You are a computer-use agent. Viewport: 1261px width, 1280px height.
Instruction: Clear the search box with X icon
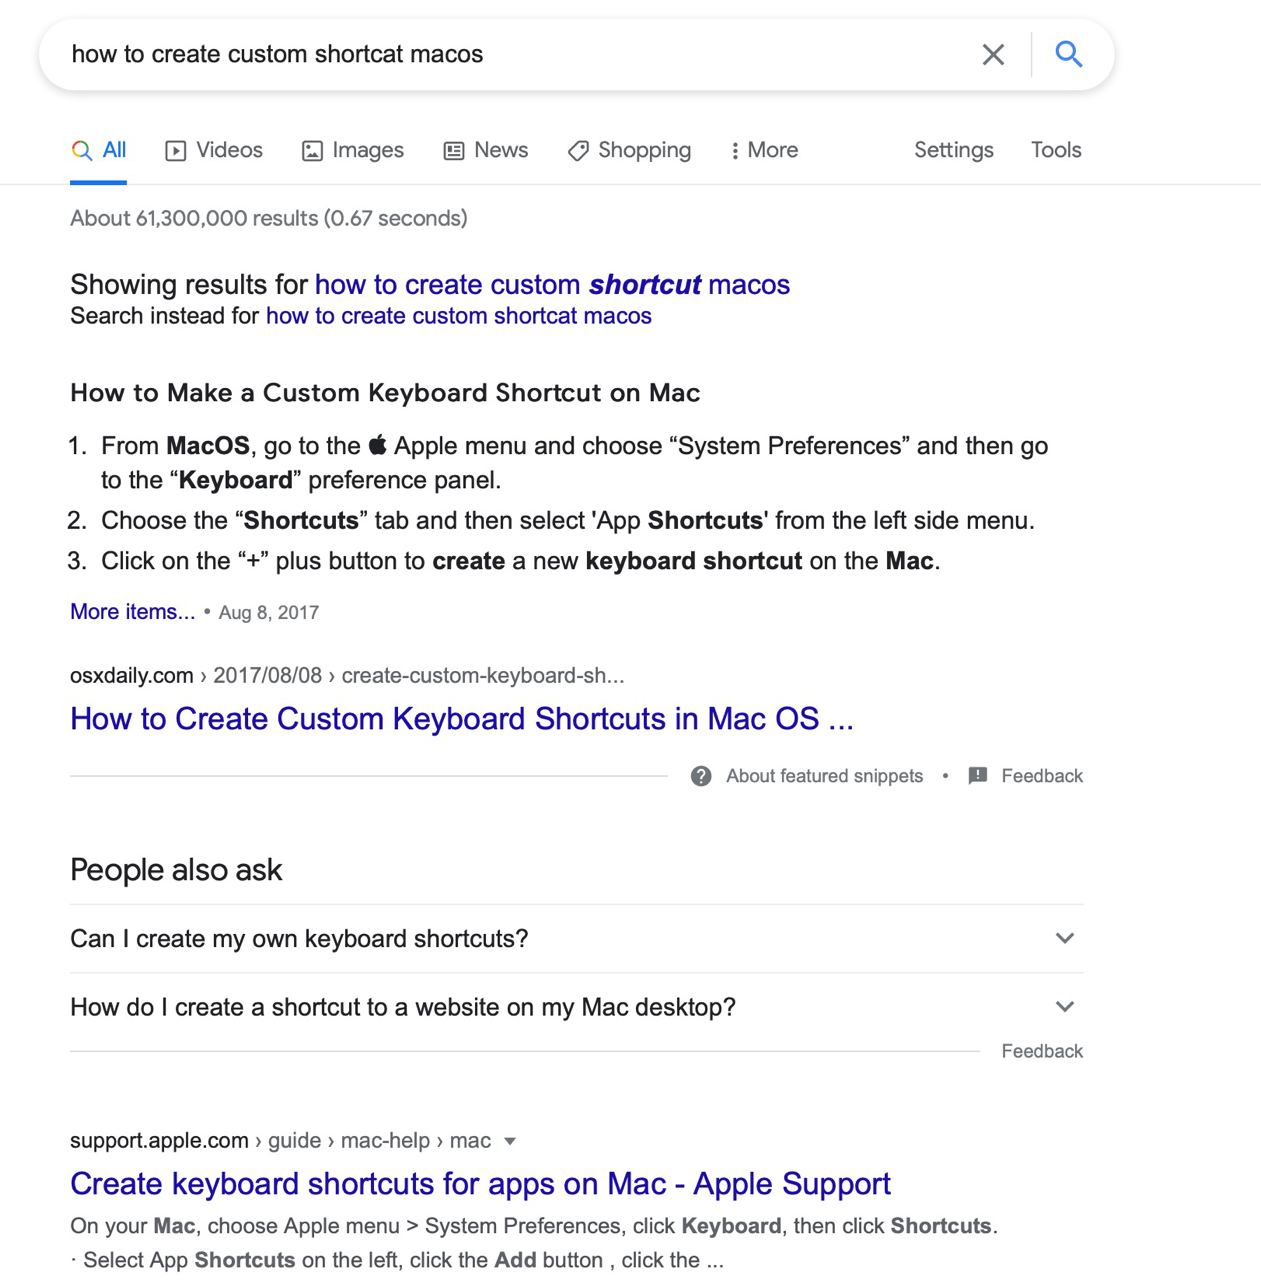point(992,55)
